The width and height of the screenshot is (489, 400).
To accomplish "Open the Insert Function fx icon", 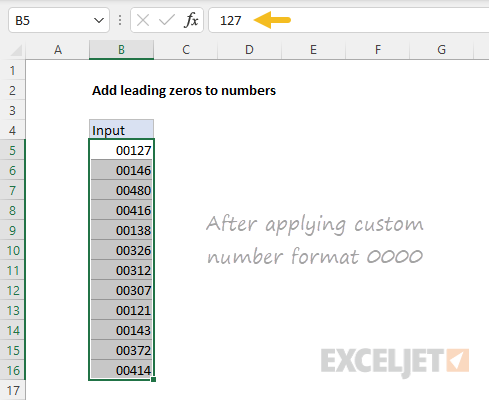I will (191, 20).
